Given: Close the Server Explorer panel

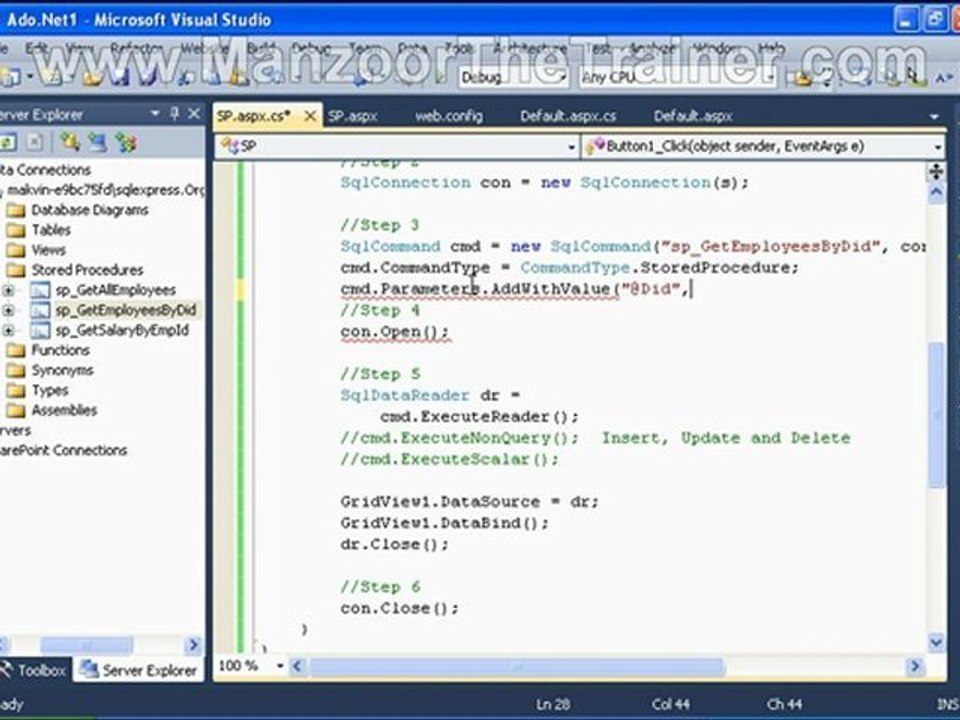Looking at the screenshot, I should coord(194,113).
